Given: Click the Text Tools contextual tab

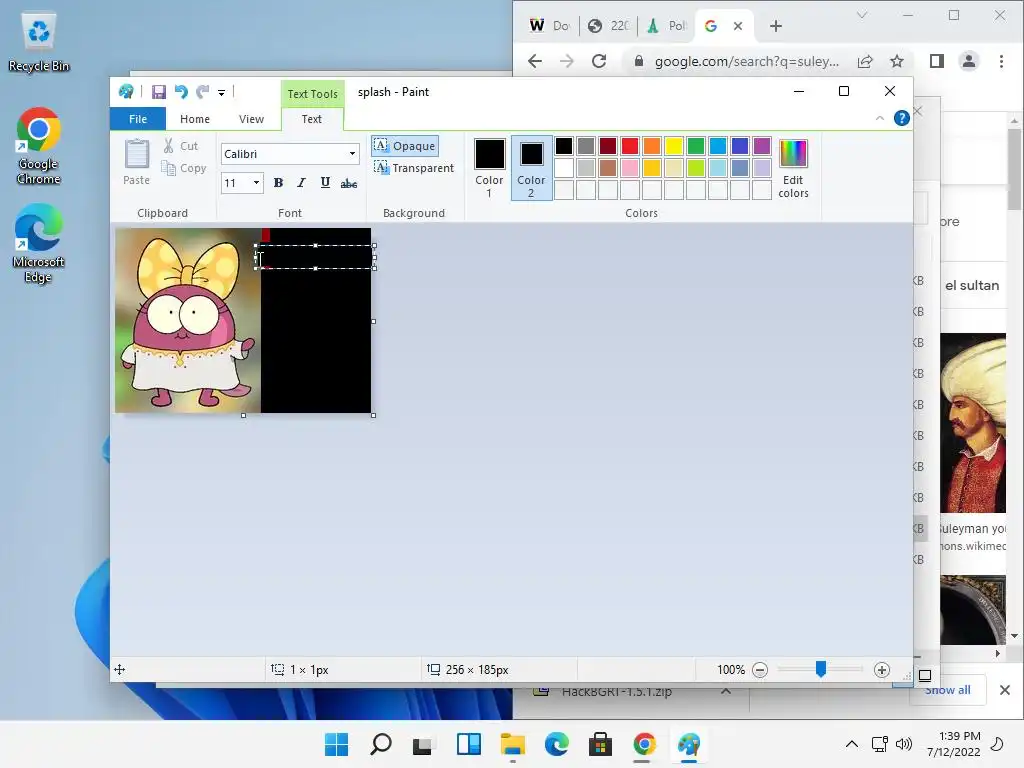Looking at the screenshot, I should 312,94.
